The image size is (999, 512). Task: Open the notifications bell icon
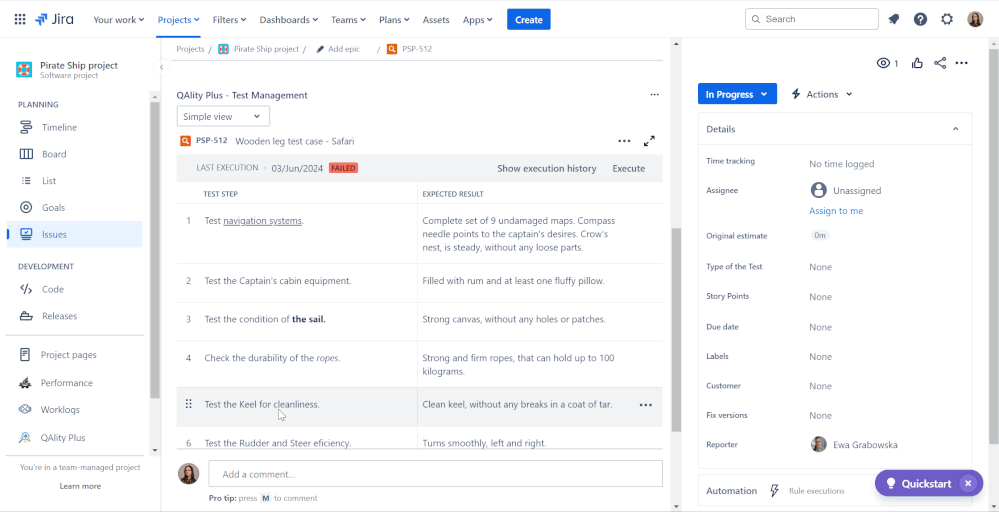pos(894,19)
